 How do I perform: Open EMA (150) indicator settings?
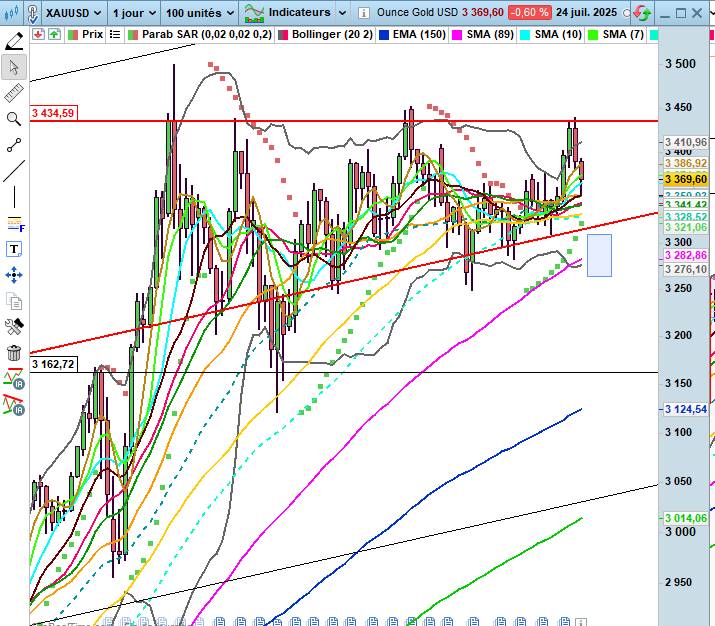(x=419, y=34)
